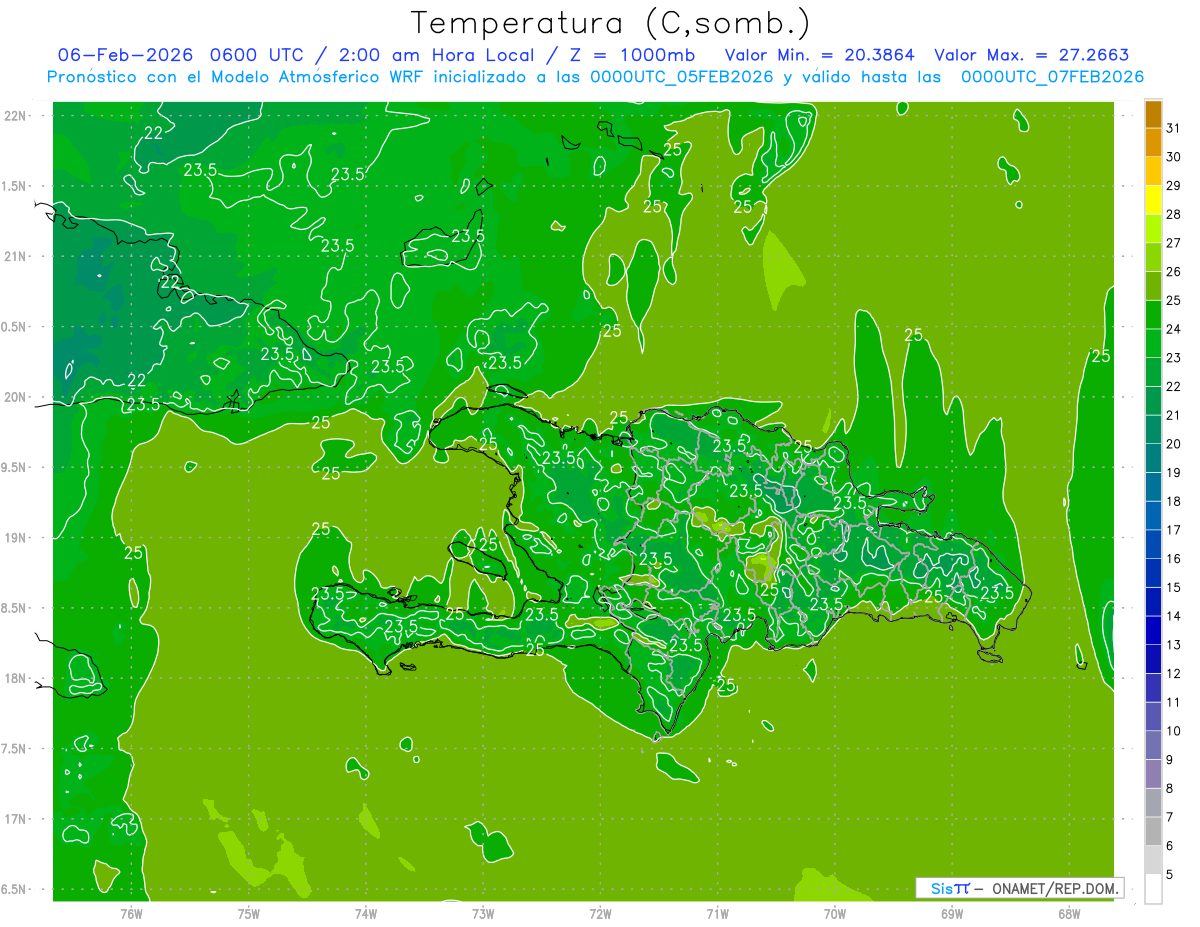Click the "72W" longitude axis label
1200x927 pixels.
(600, 913)
